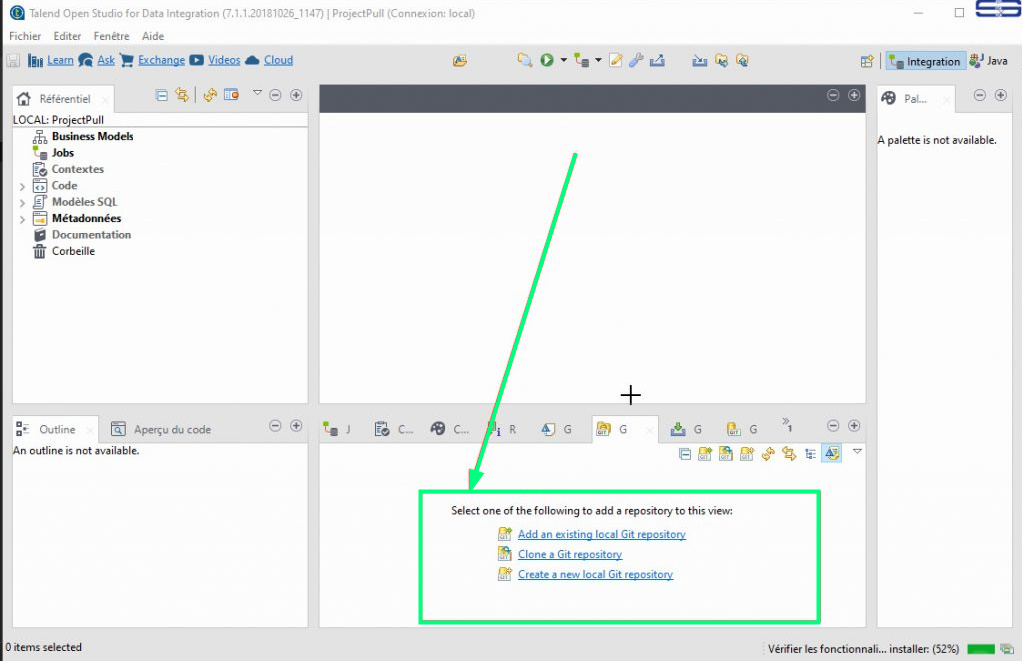Switch to the Aperçu du code tab
Image resolution: width=1022 pixels, height=662 pixels.
pyautogui.click(x=162, y=429)
